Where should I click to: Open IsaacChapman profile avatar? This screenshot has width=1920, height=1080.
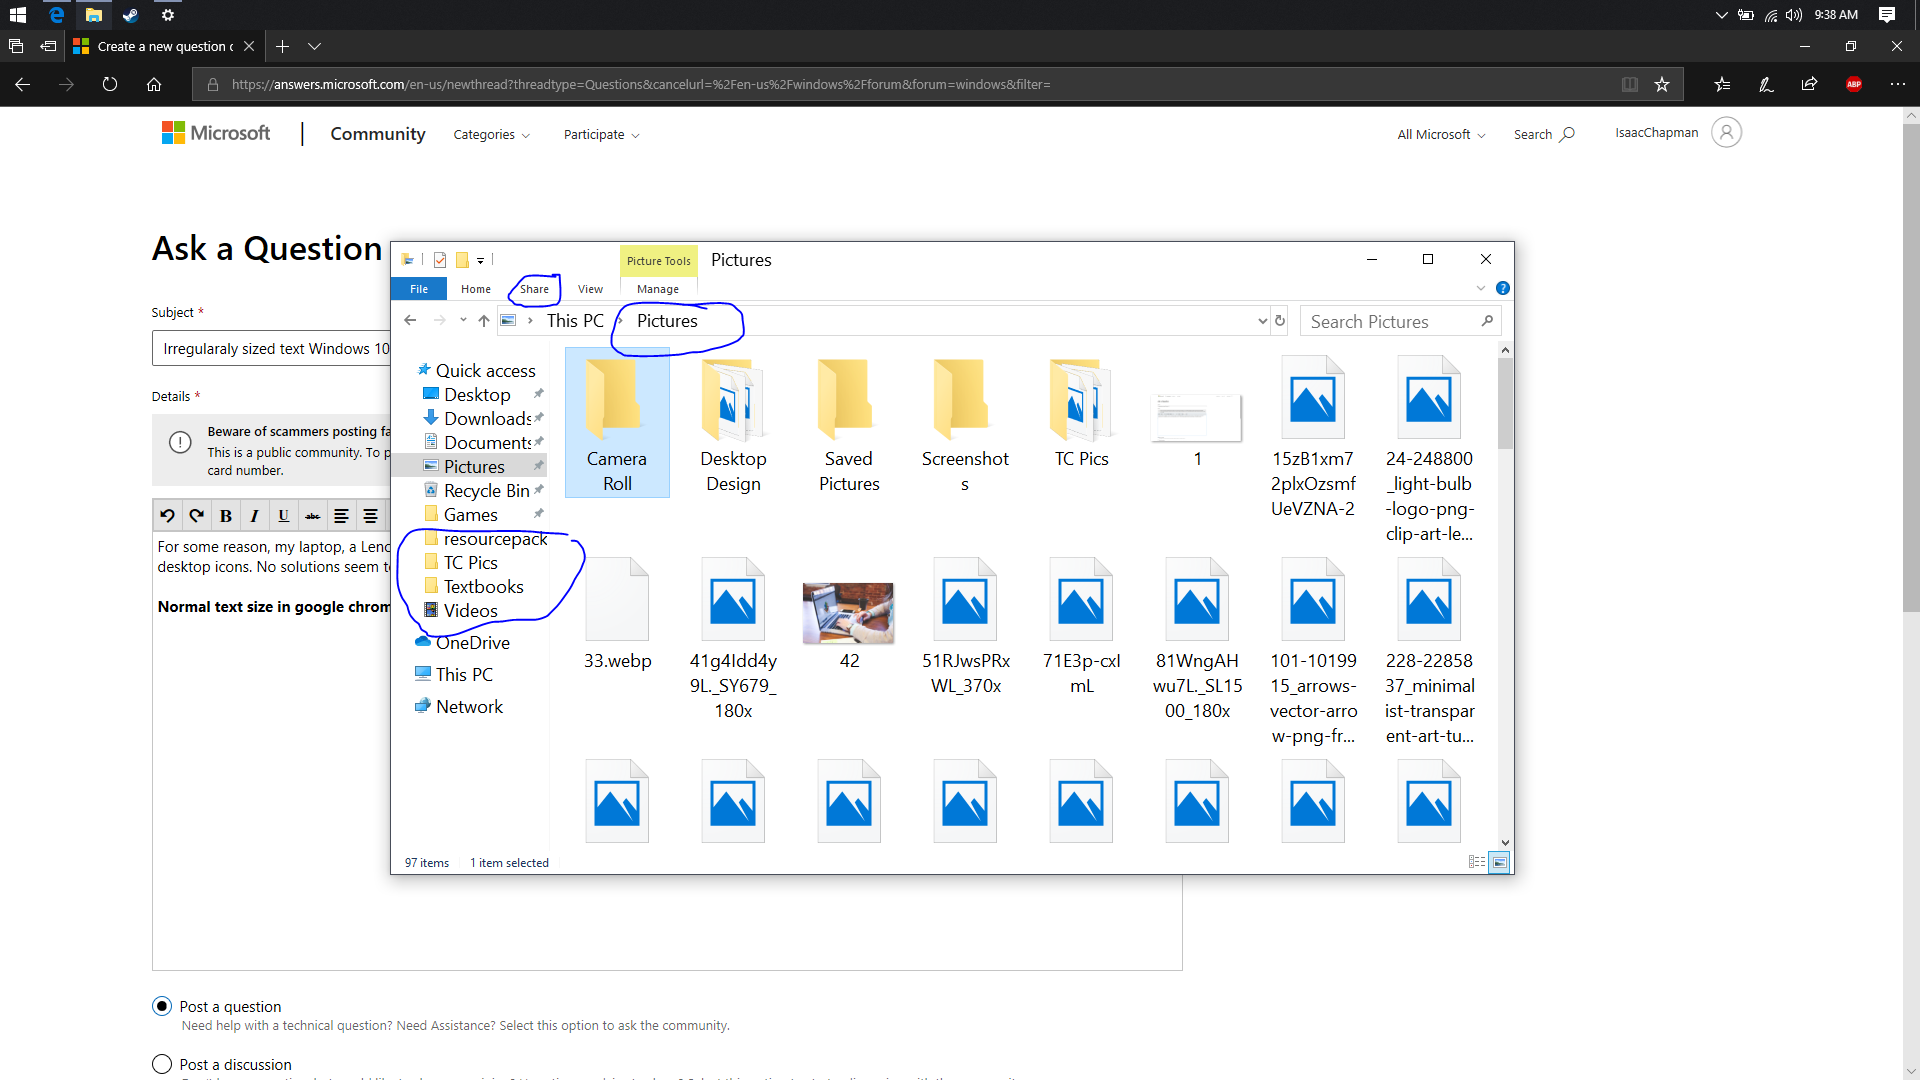[1727, 132]
